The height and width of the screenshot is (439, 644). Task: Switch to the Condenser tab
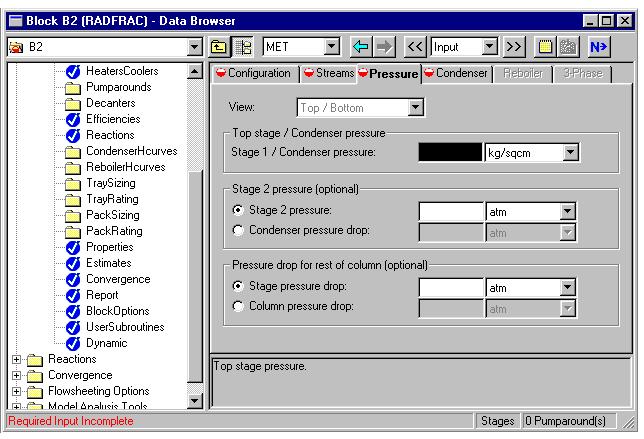(457, 74)
